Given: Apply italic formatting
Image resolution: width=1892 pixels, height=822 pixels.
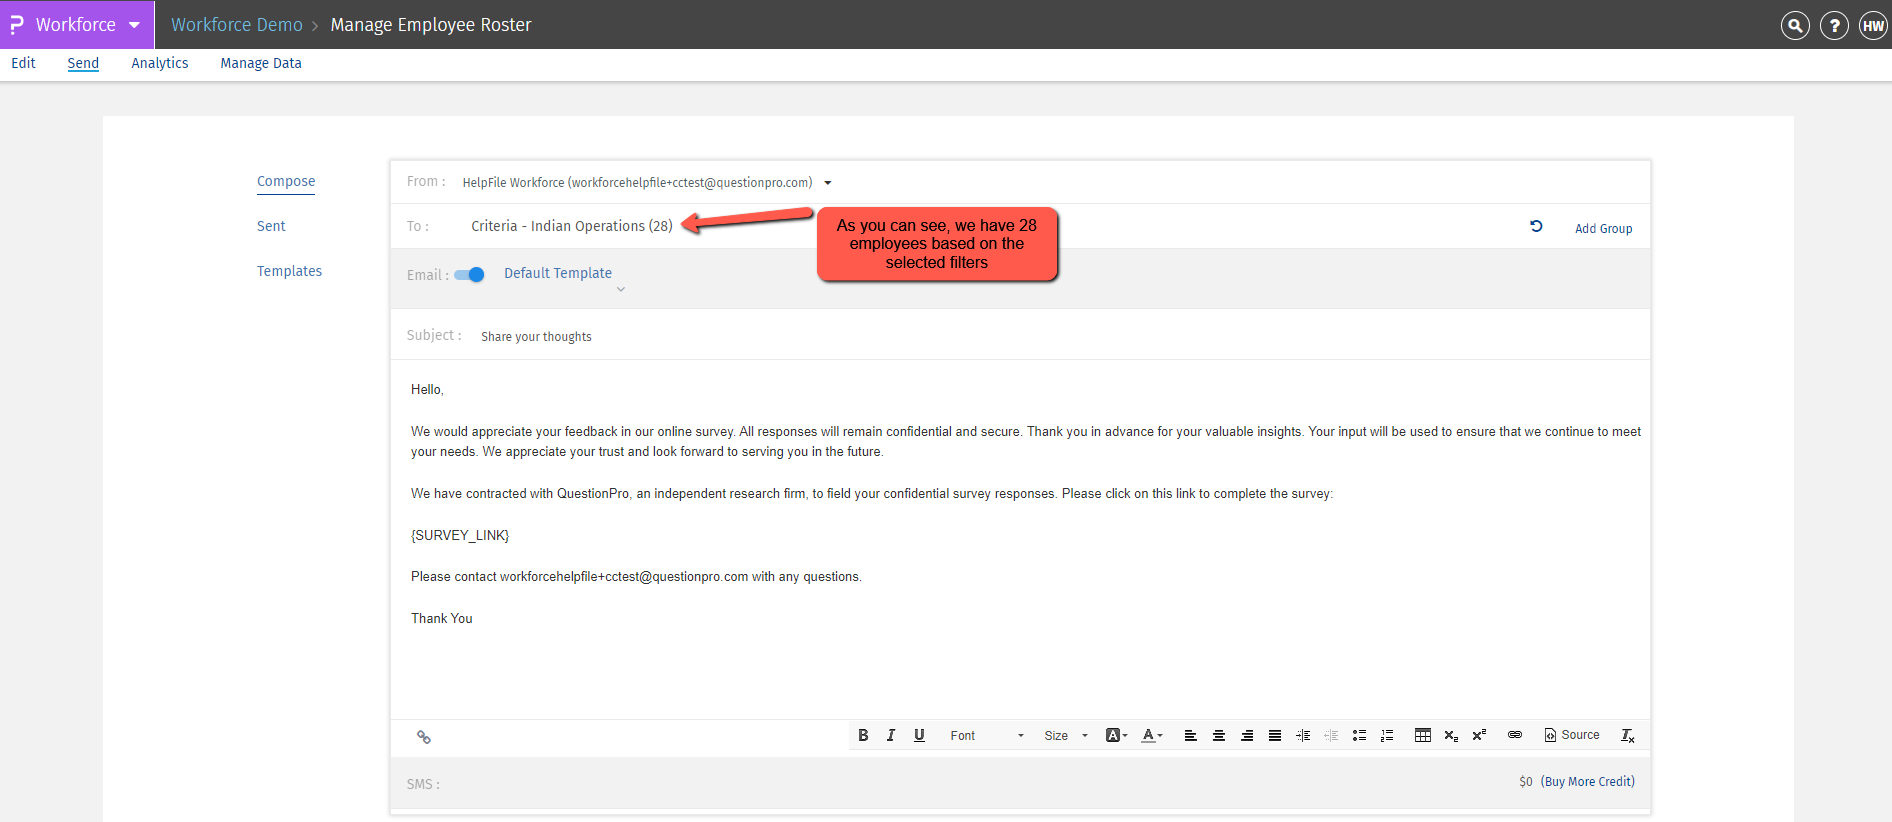Looking at the screenshot, I should point(891,735).
